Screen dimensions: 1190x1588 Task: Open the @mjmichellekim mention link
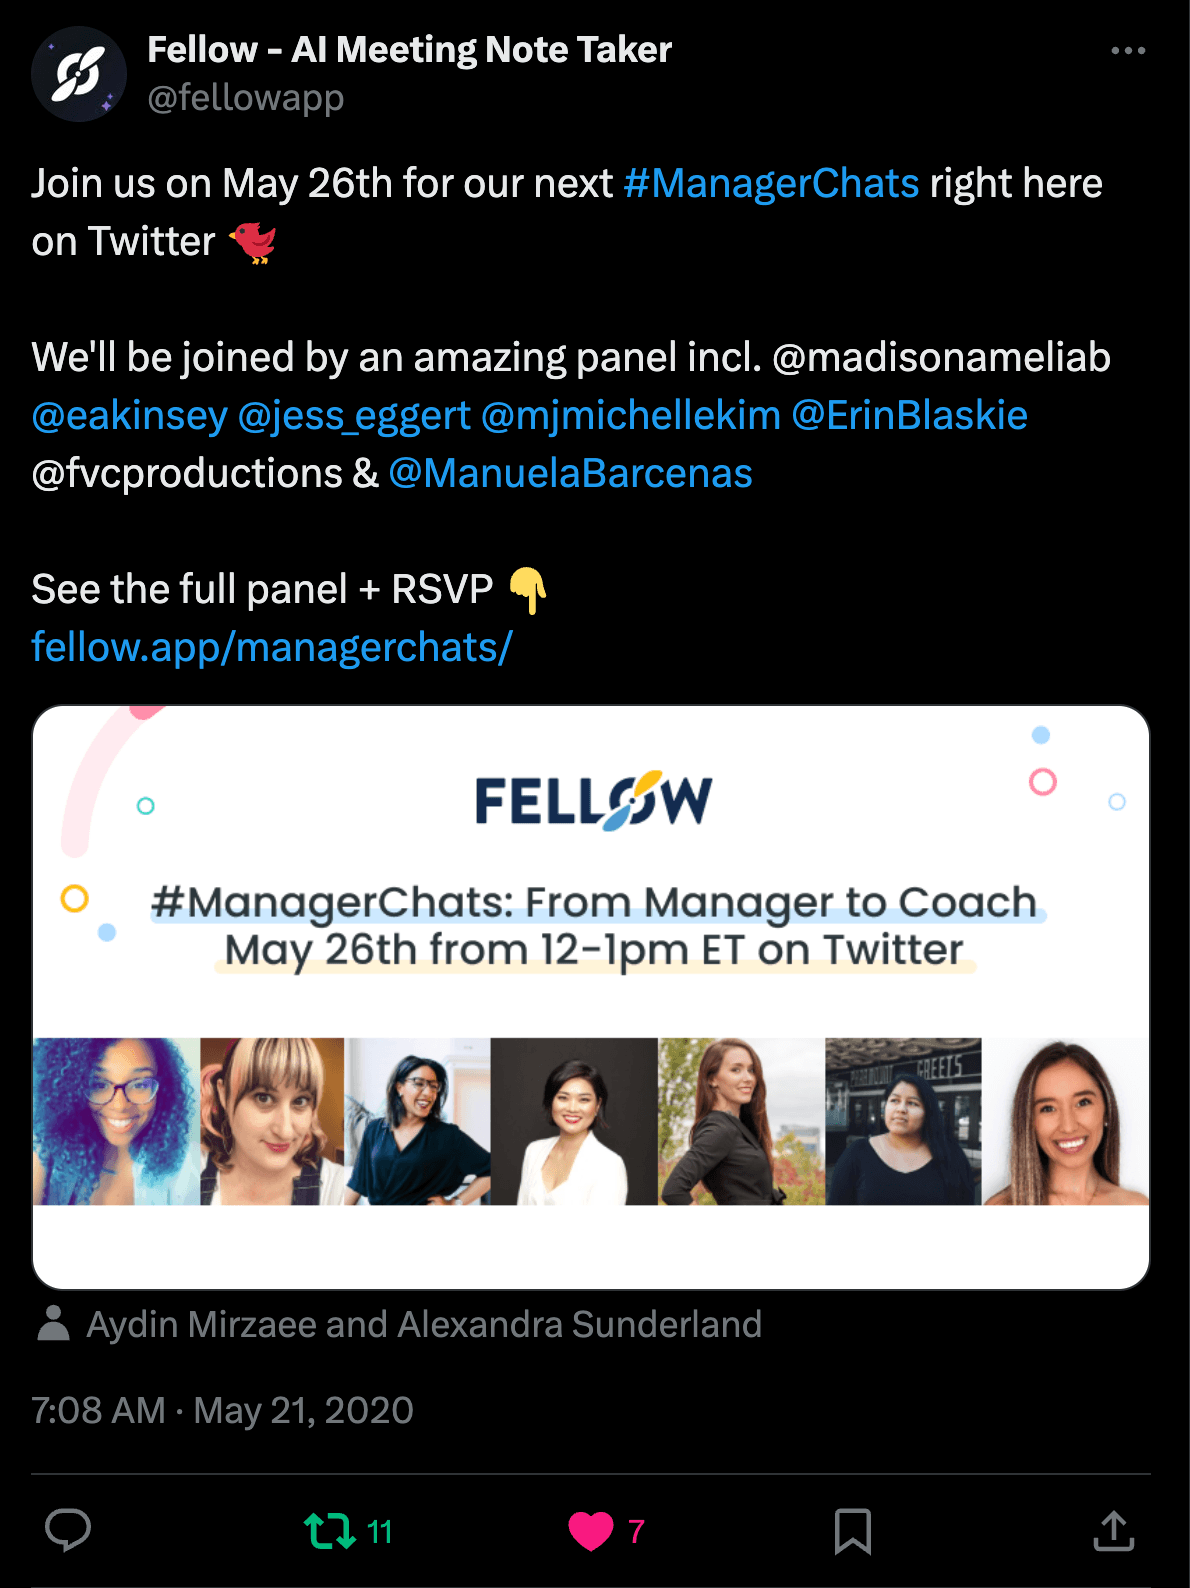pos(631,416)
